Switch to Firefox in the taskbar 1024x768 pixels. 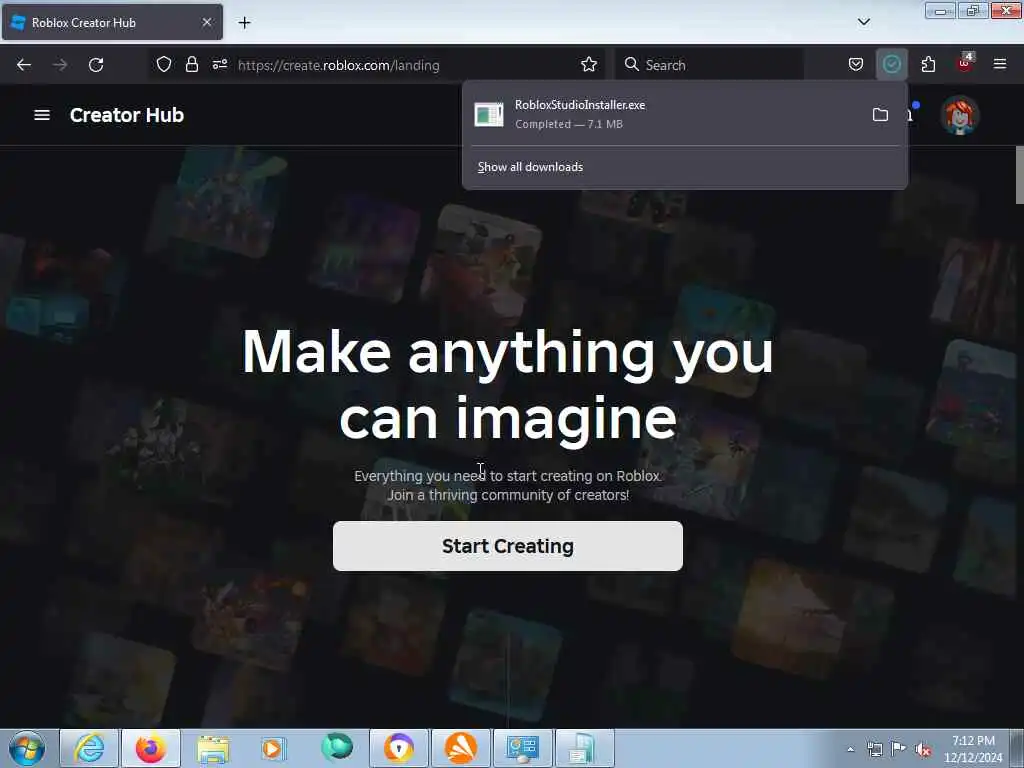[150, 748]
